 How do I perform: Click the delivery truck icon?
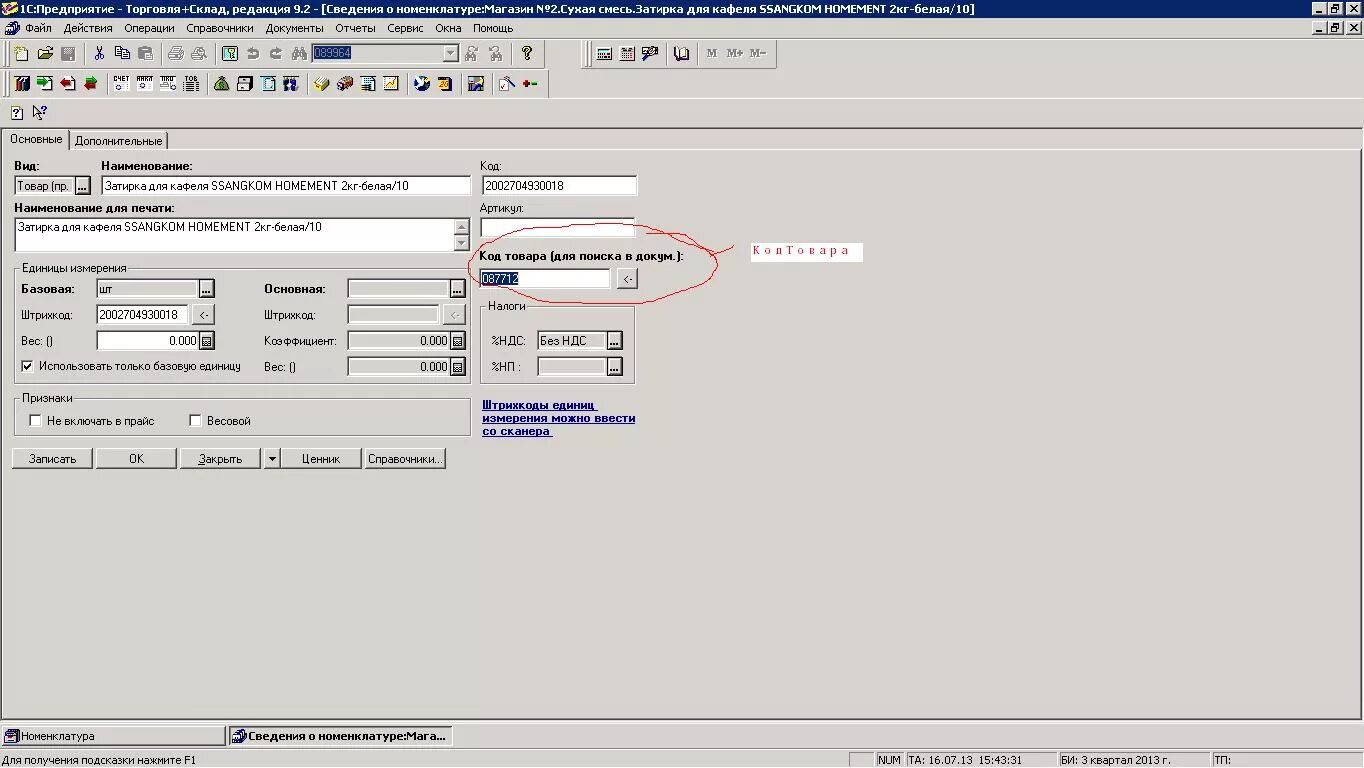344,84
